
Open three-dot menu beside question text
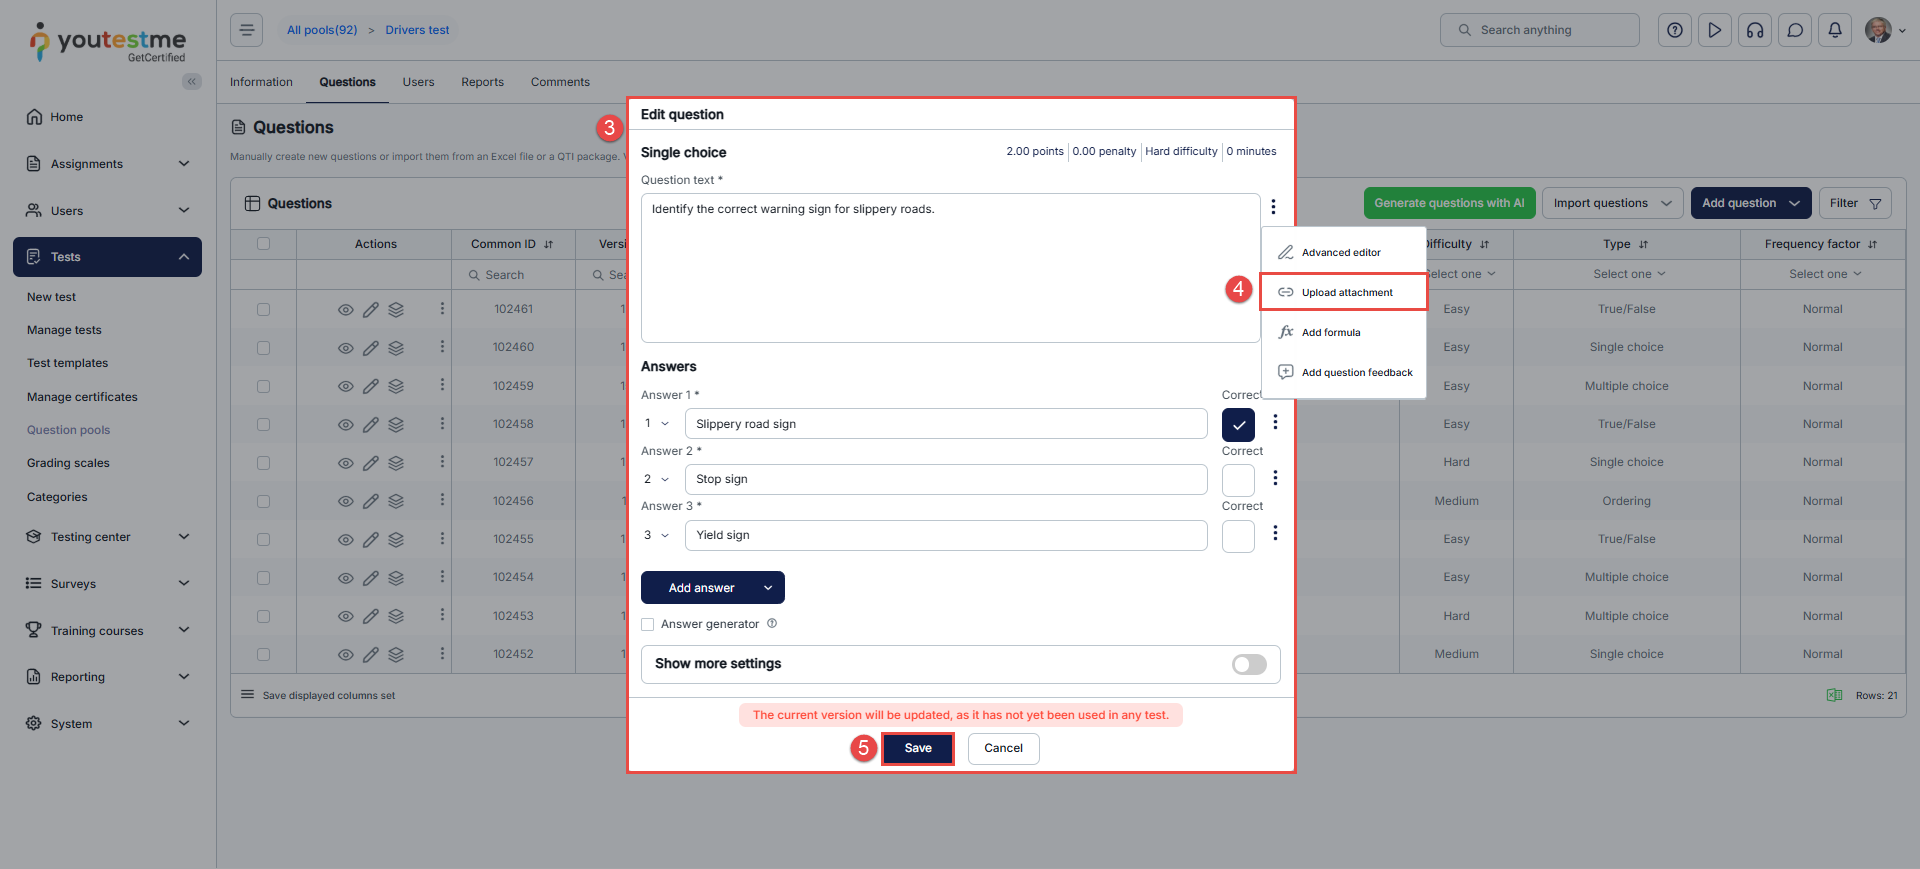1273,207
